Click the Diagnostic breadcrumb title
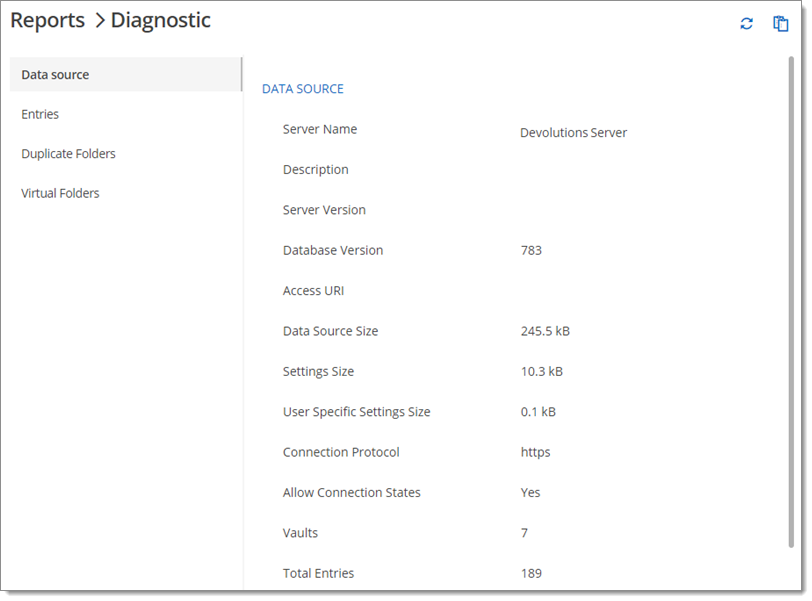The width and height of the screenshot is (812, 601). pyautogui.click(x=161, y=21)
